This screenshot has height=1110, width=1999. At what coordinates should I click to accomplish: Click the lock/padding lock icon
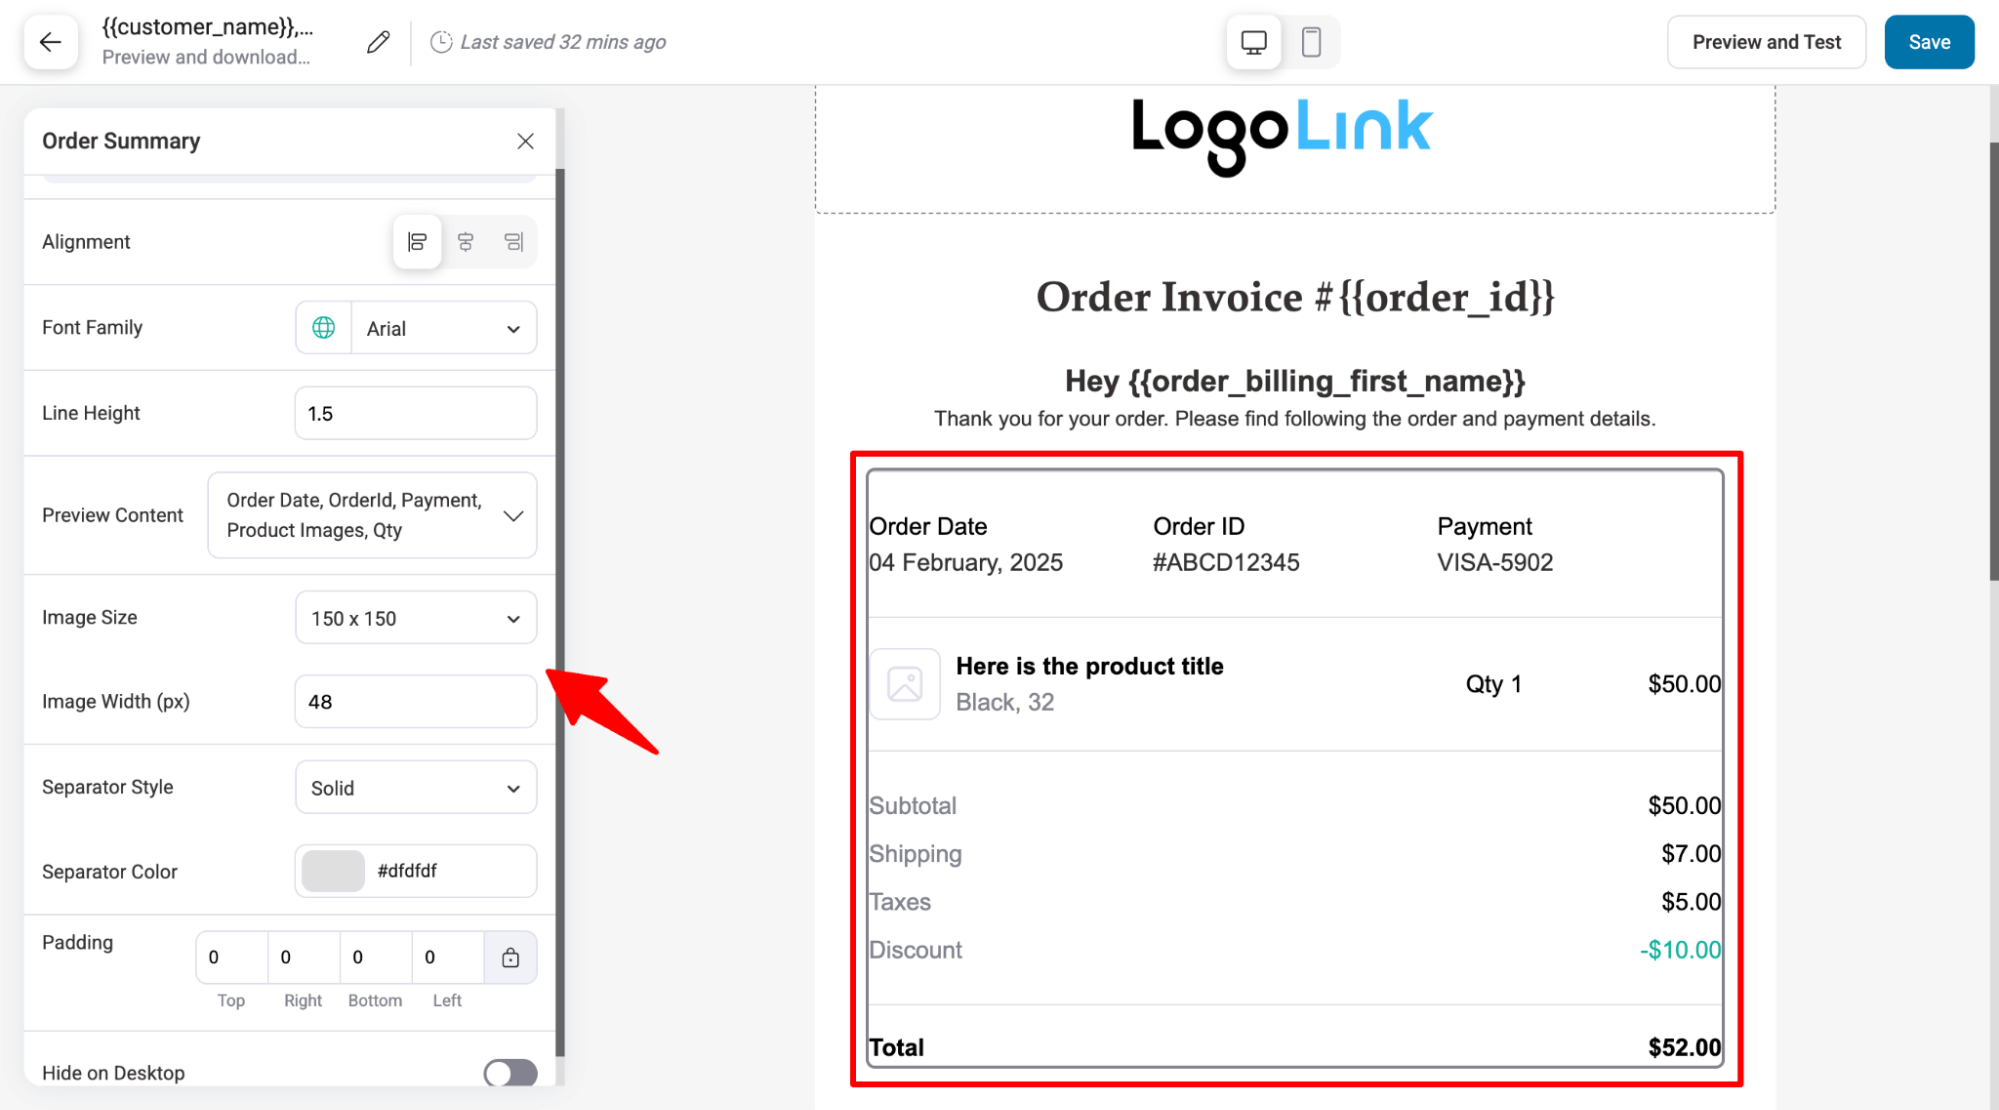pos(511,957)
